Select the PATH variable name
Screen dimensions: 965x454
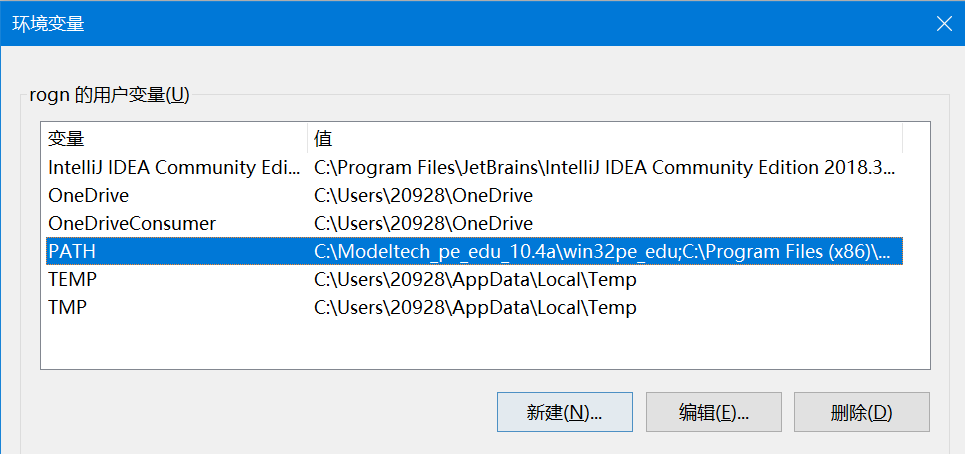coord(72,251)
